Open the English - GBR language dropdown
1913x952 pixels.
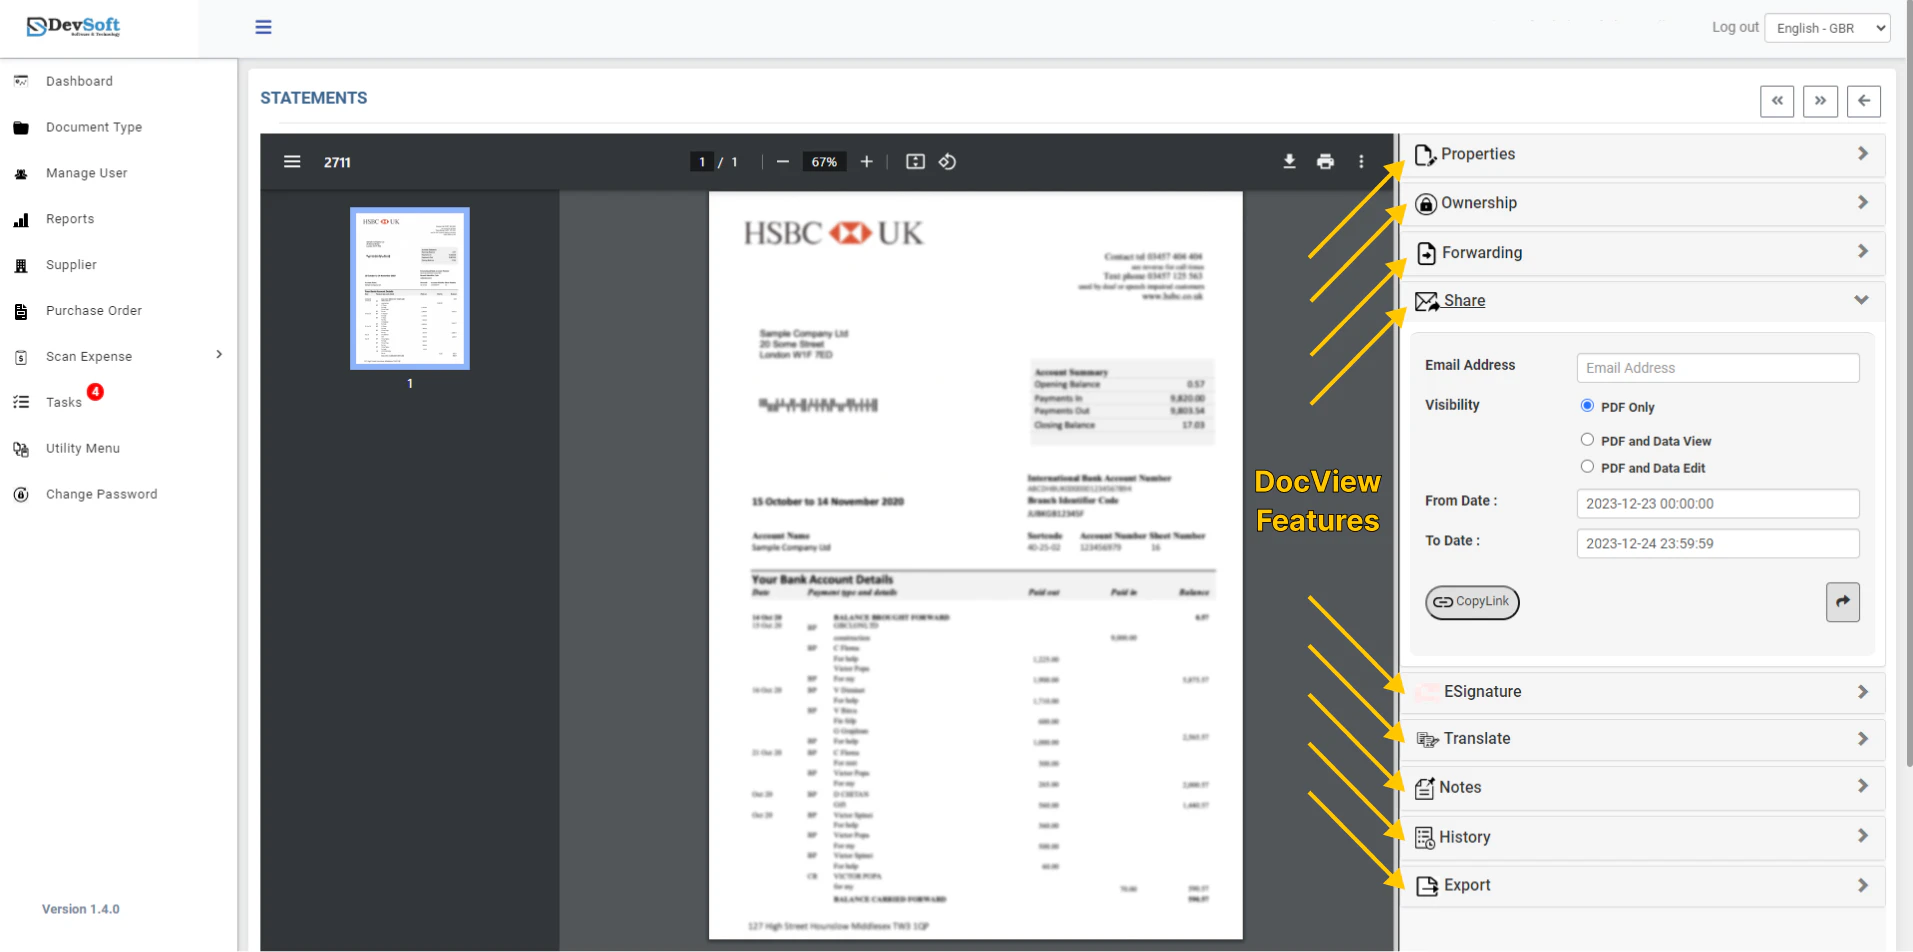tap(1826, 27)
